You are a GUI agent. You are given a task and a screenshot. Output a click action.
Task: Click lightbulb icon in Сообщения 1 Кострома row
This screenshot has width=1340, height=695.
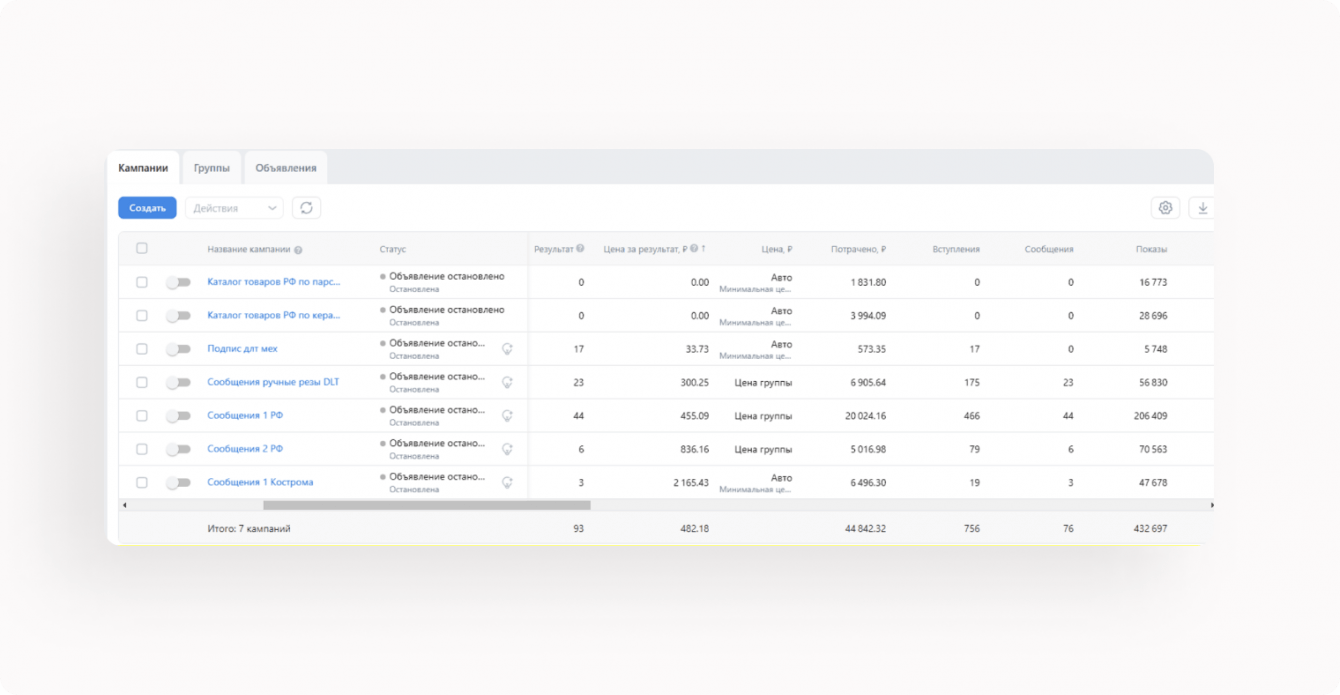tap(507, 482)
